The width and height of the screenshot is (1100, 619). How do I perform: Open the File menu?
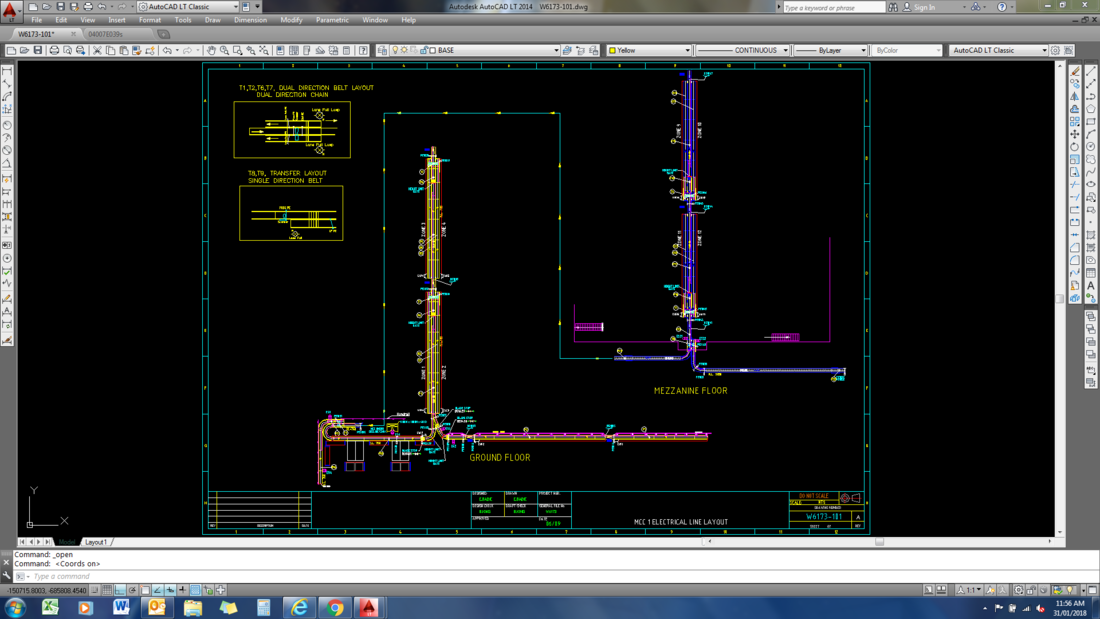36,20
